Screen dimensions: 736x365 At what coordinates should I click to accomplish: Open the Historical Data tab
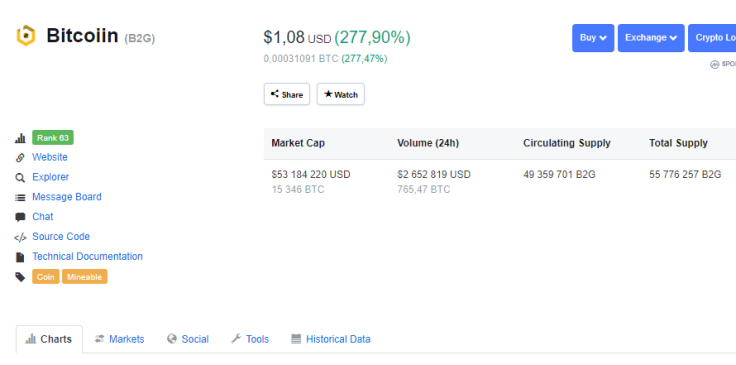[x=331, y=339]
